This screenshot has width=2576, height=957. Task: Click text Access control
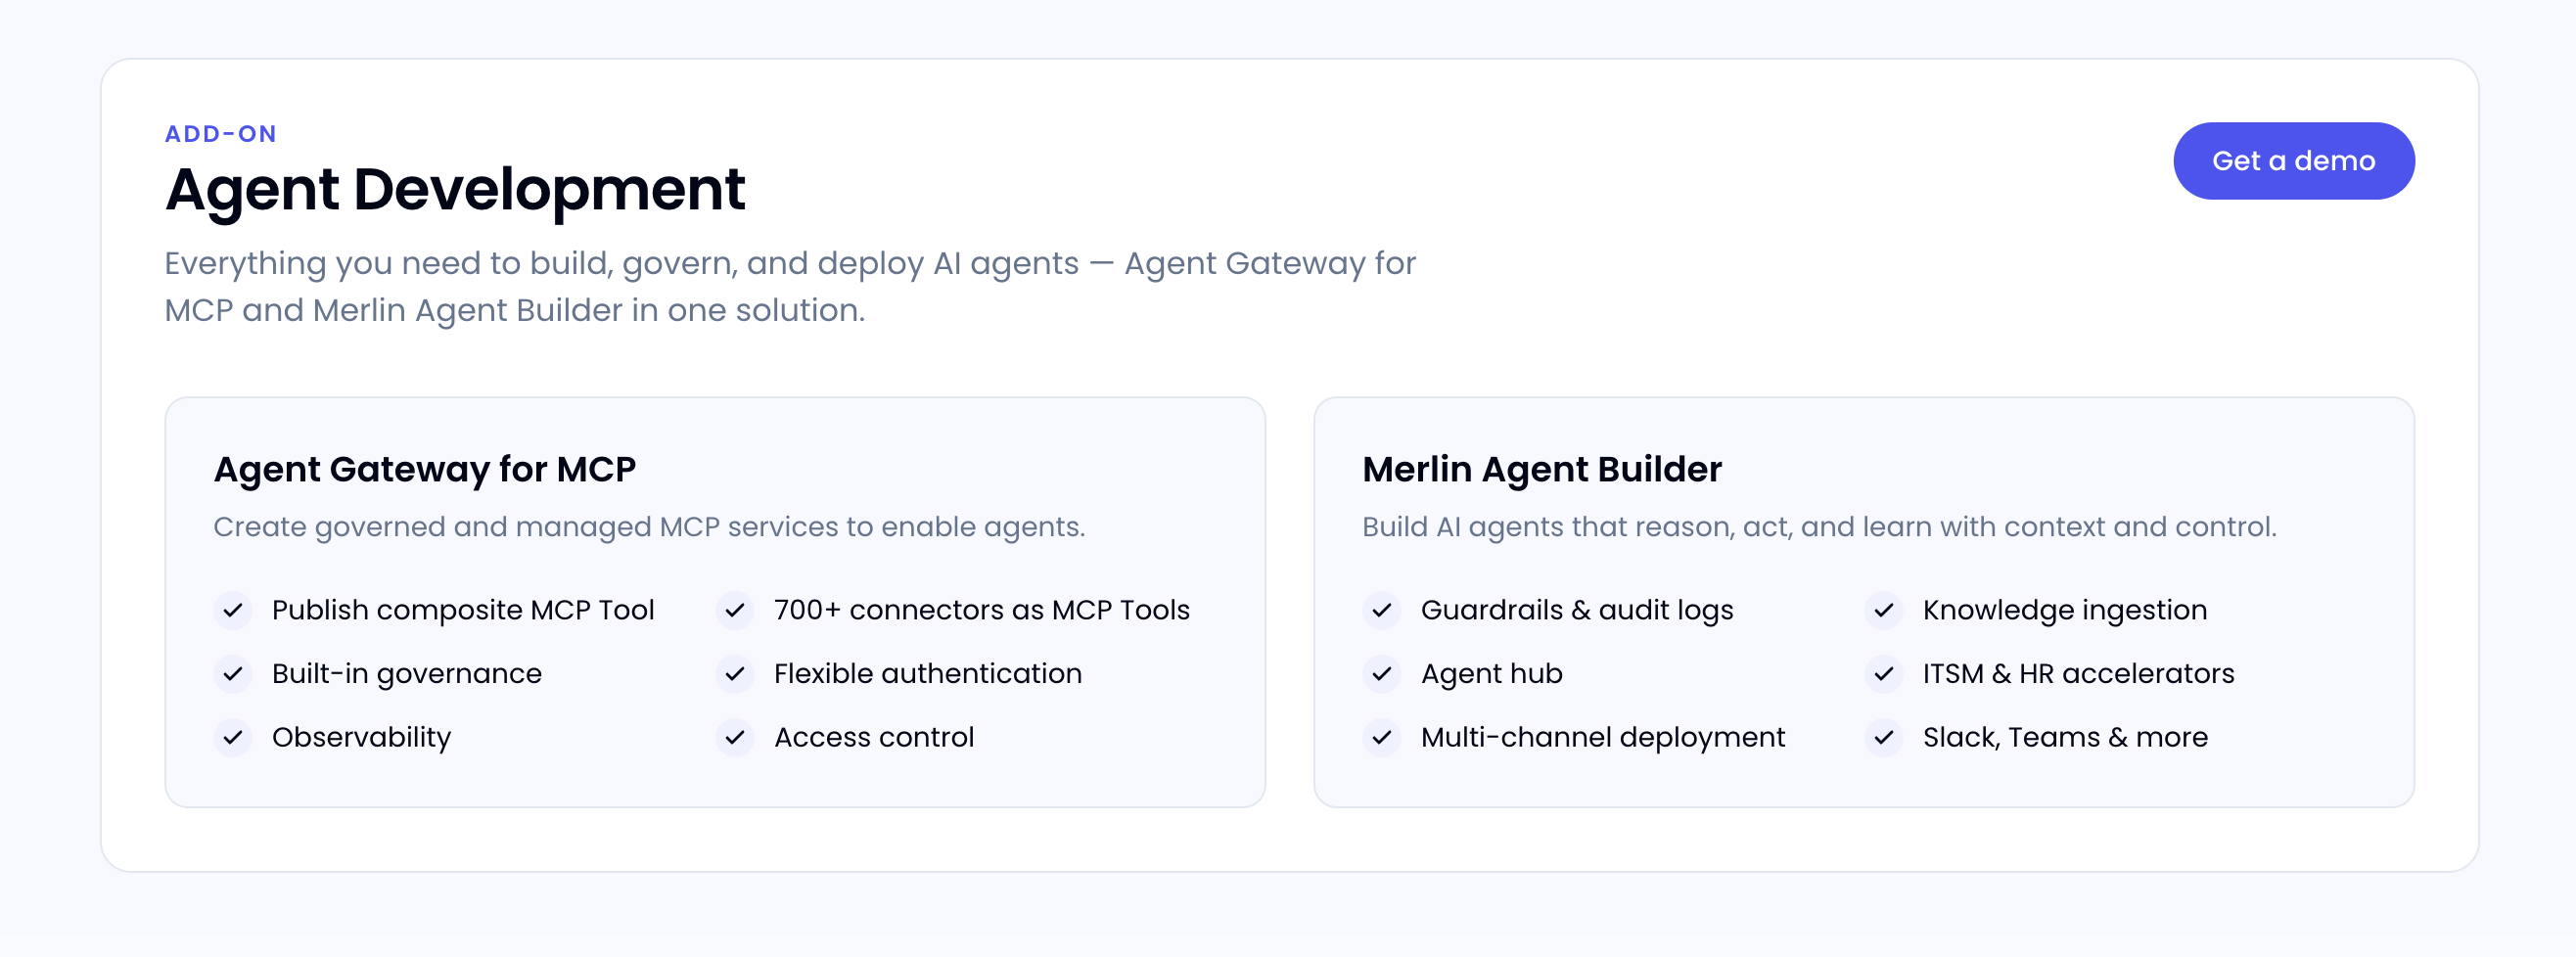[874, 738]
